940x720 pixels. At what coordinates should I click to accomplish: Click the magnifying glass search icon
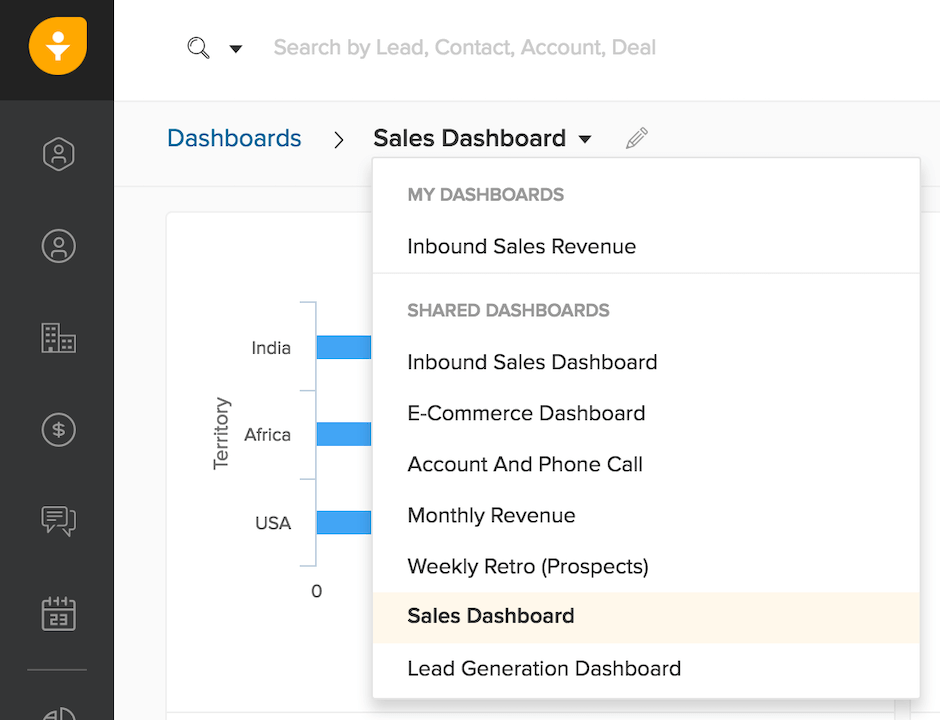pos(197,47)
